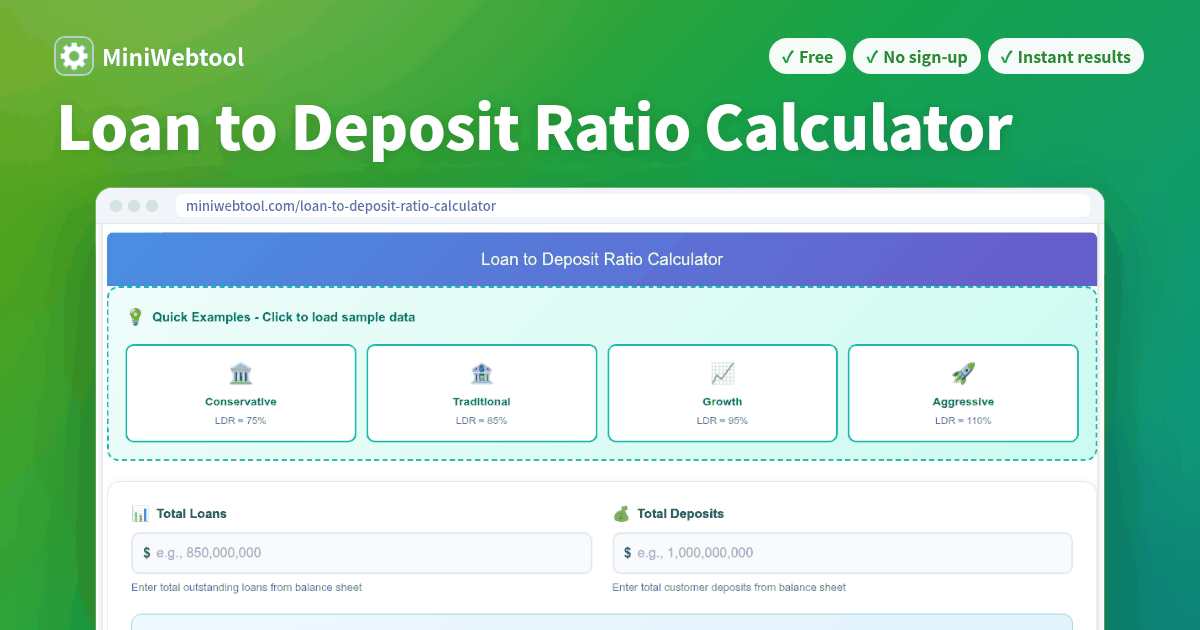Load the Aggressive example card
Viewport: 1200px width, 630px height.
pos(963,393)
